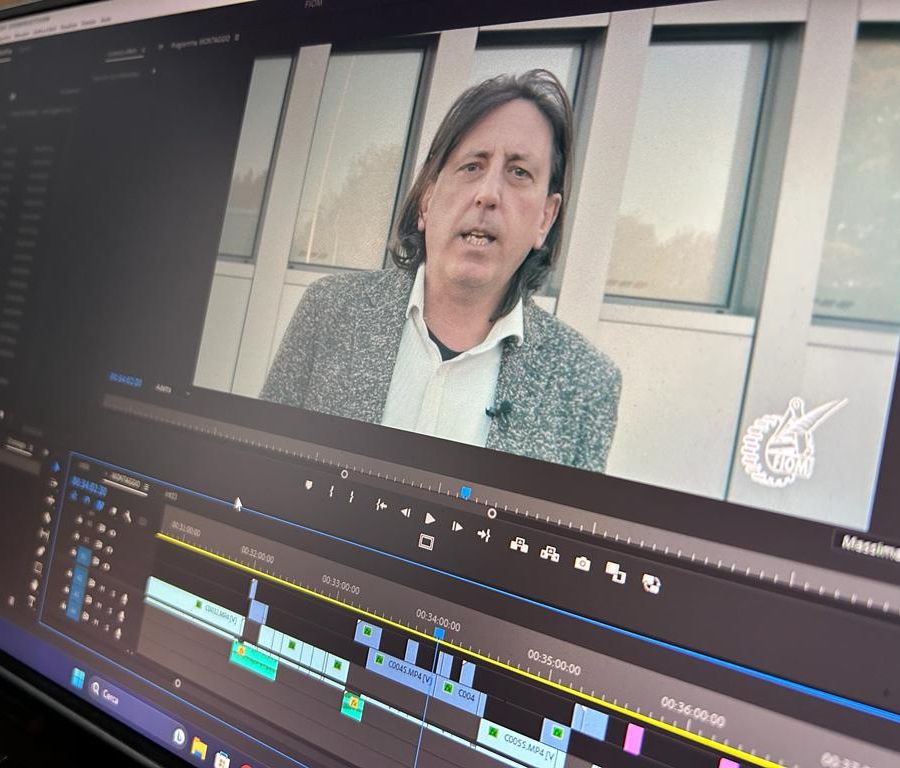
Task: Select the Rectangle tool
Action: 38,568
